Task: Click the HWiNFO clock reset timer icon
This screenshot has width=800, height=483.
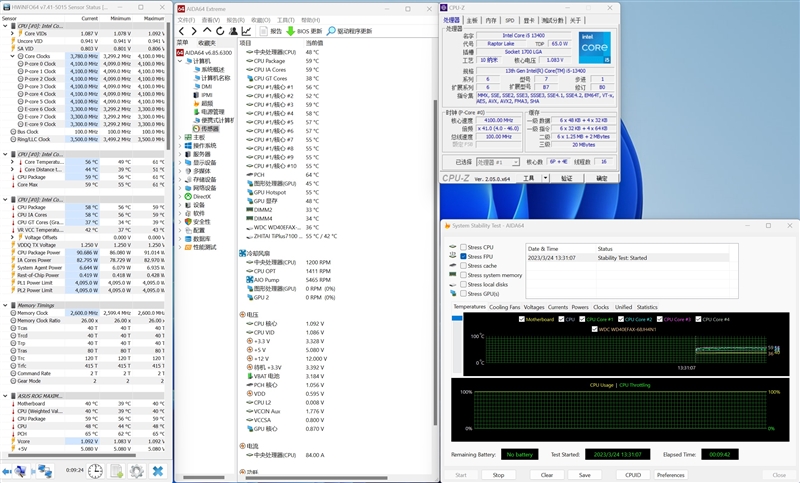Action: coord(95,471)
